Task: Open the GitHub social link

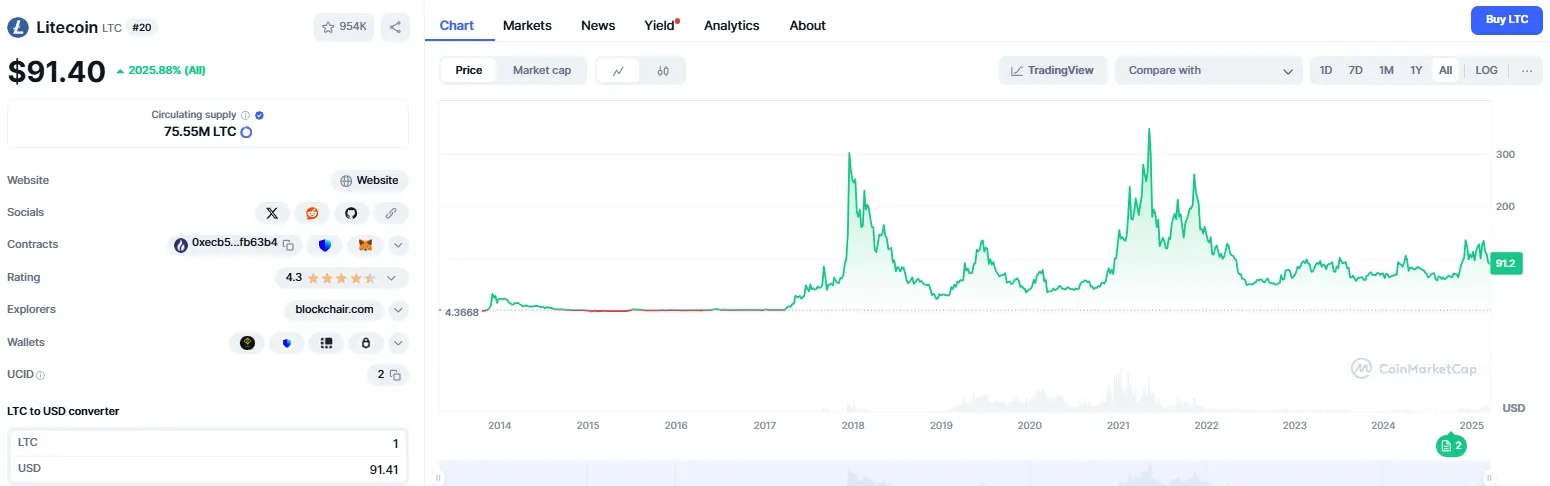Action: point(351,213)
